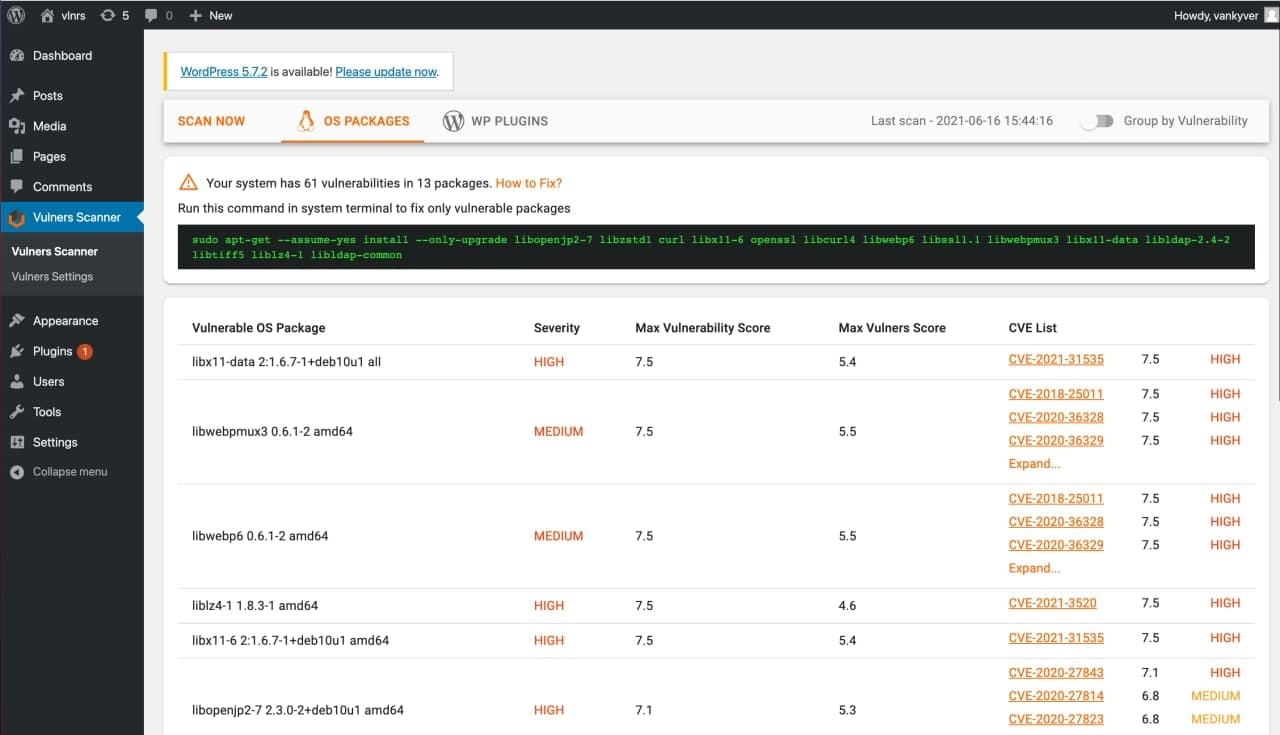The width and height of the screenshot is (1280, 735).
Task: Open CVE-2018-25011 in libwebpmux3 row
Action: [x=1056, y=394]
